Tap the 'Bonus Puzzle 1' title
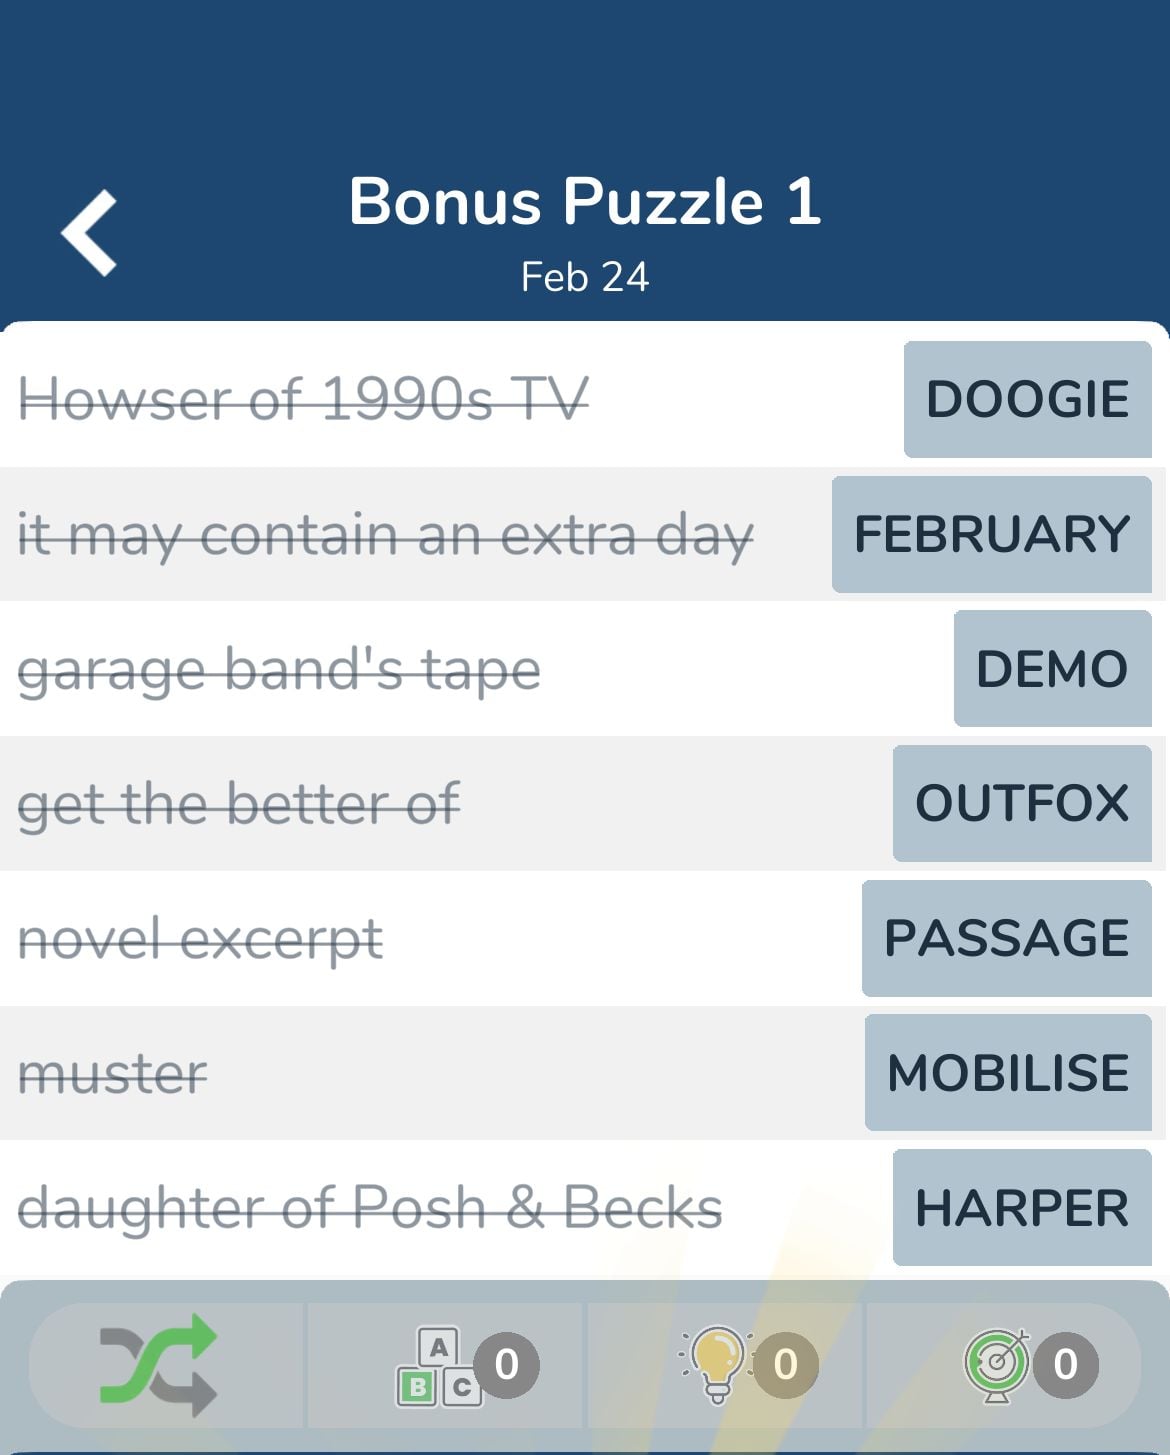The width and height of the screenshot is (1170, 1455). point(585,201)
